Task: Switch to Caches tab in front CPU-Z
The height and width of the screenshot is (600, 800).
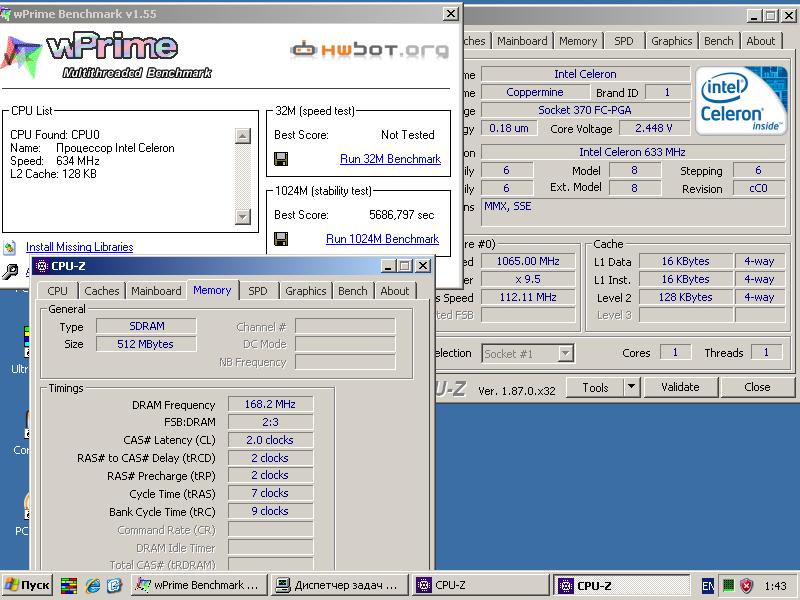Action: click(x=102, y=291)
